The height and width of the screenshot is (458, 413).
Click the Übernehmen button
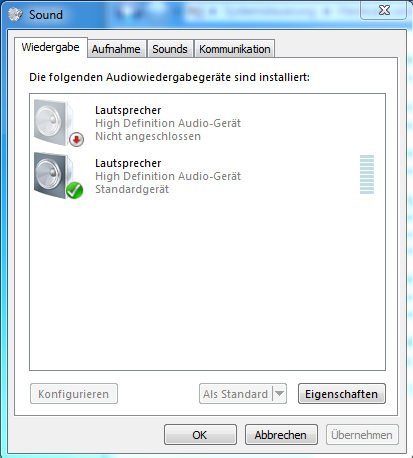(x=362, y=435)
